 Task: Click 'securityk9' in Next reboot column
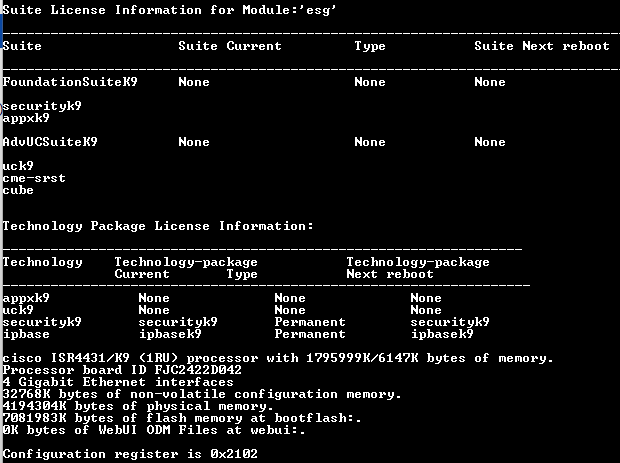450,322
